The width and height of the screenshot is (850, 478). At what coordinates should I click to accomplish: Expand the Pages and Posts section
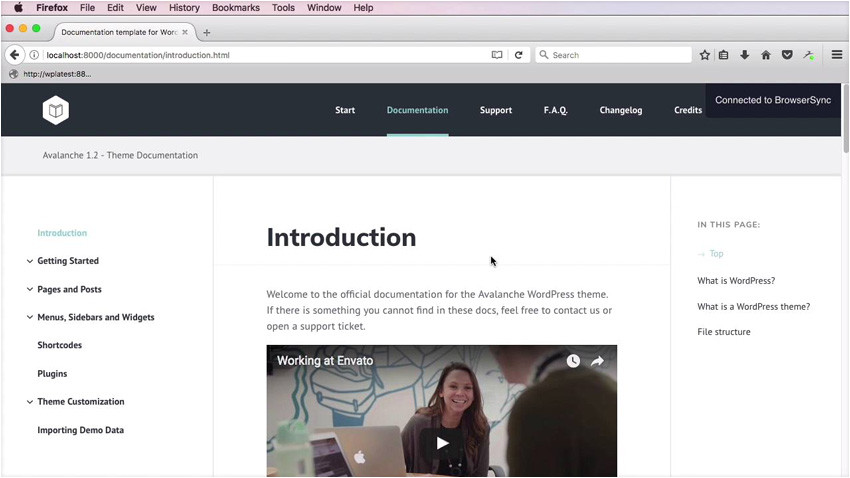pos(30,289)
